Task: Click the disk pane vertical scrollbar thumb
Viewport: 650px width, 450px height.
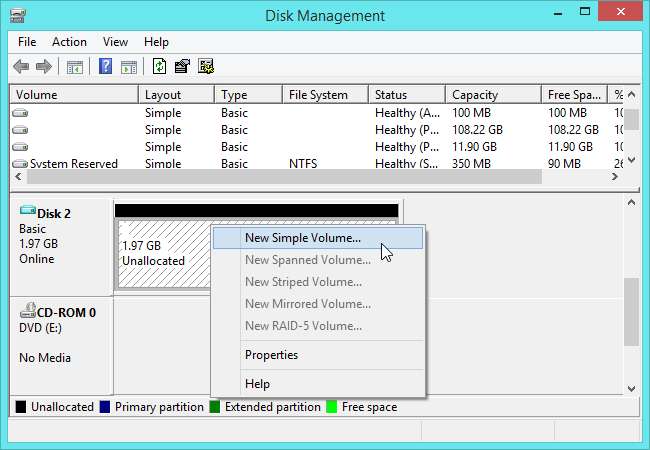Action: (x=631, y=312)
